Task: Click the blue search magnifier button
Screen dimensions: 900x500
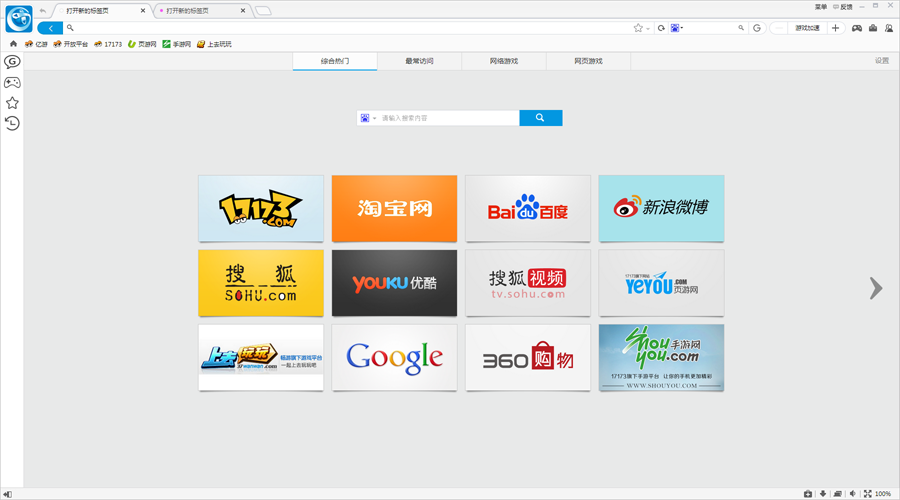Action: pyautogui.click(x=540, y=118)
